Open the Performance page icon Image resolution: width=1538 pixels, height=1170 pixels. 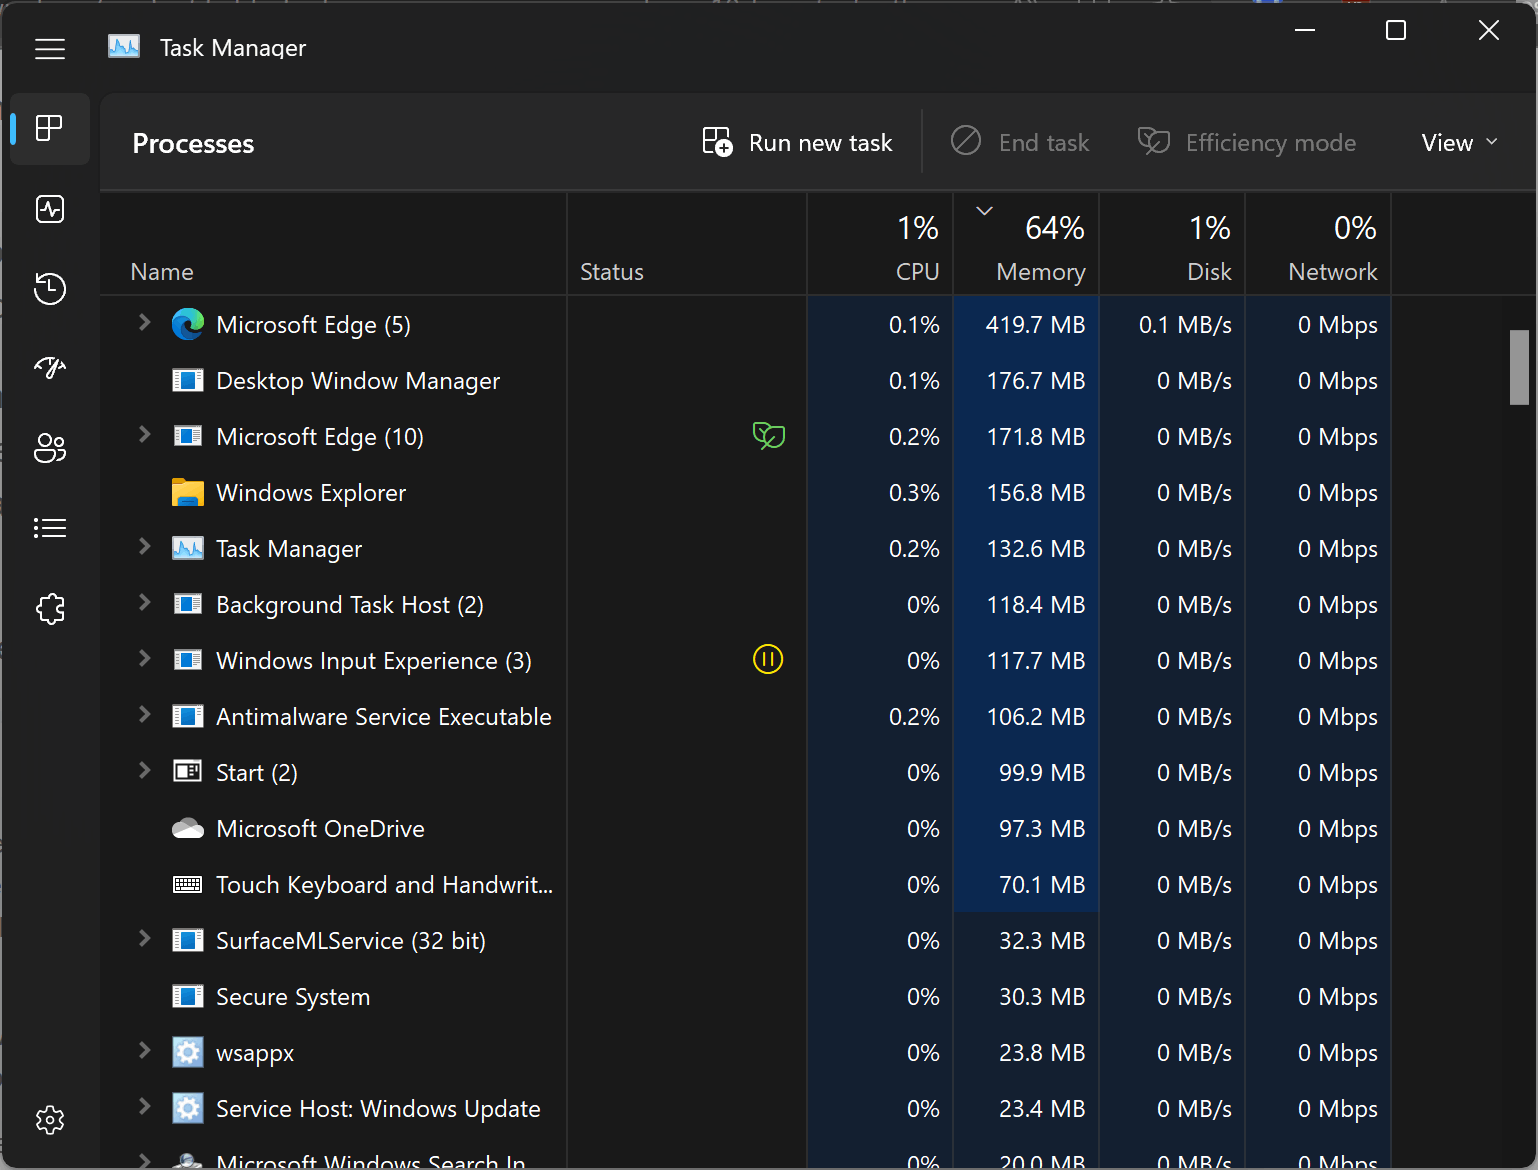click(50, 209)
